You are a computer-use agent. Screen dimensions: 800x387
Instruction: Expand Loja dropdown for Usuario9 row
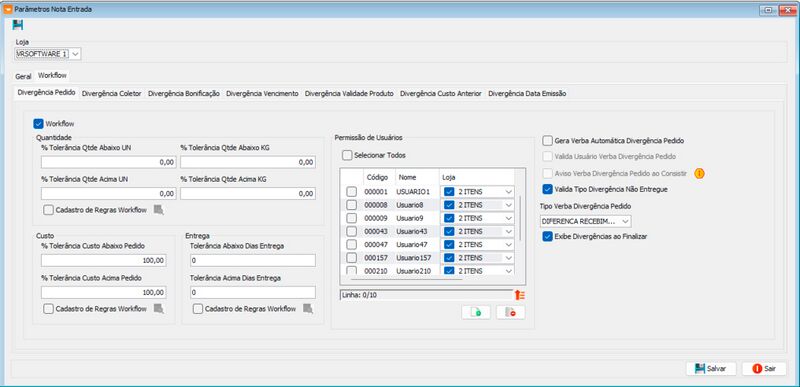[x=508, y=218]
